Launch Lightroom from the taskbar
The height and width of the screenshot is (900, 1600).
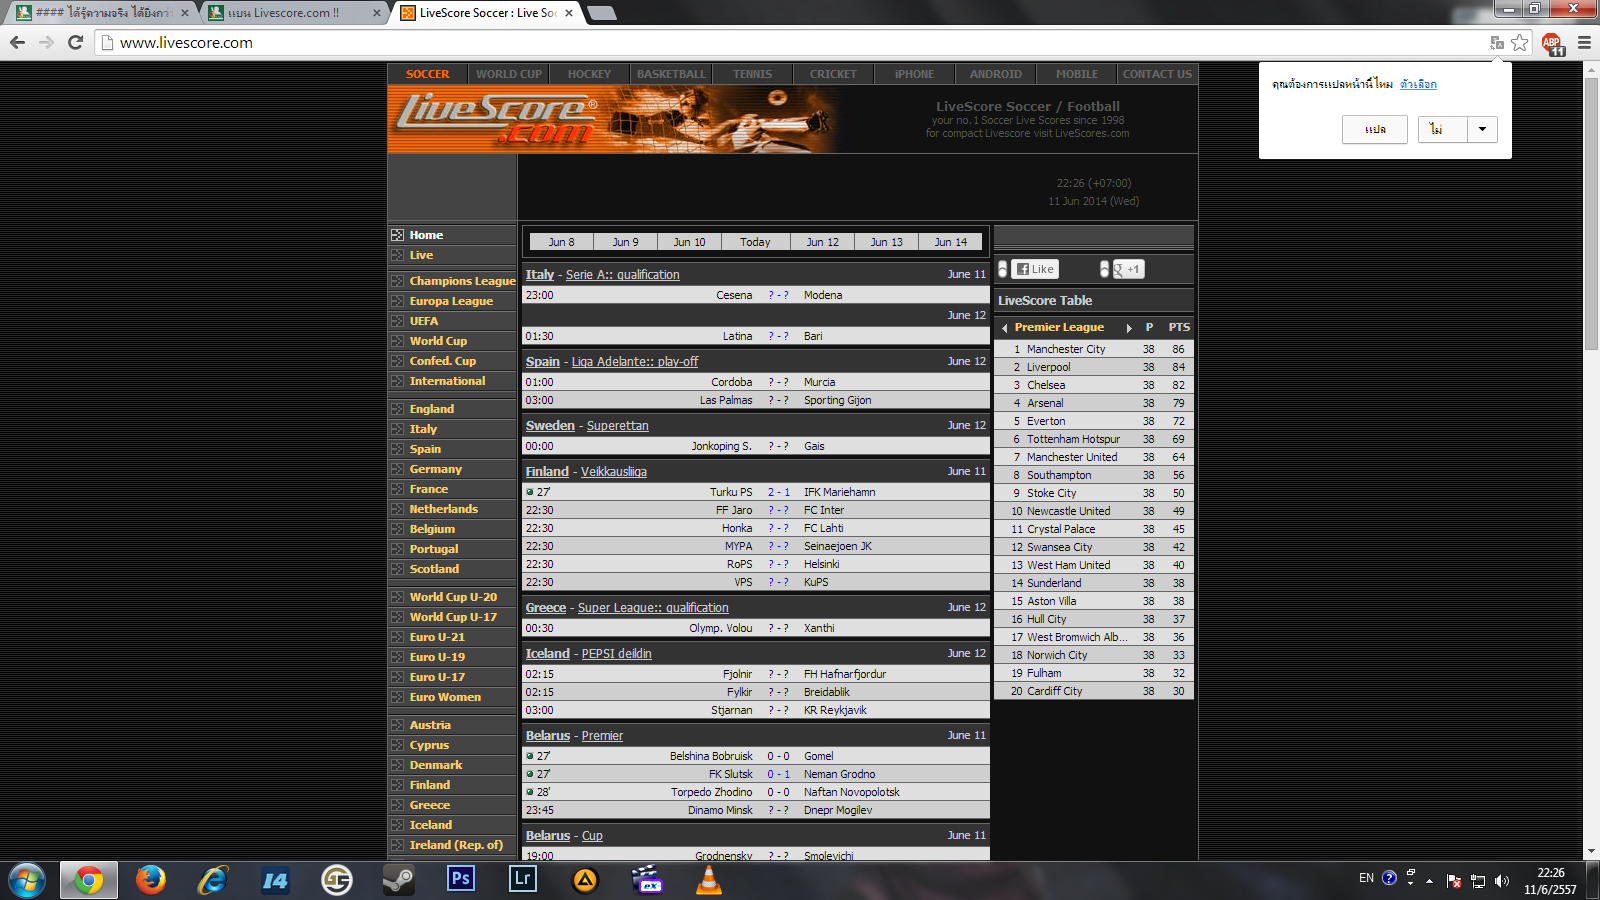click(x=523, y=879)
